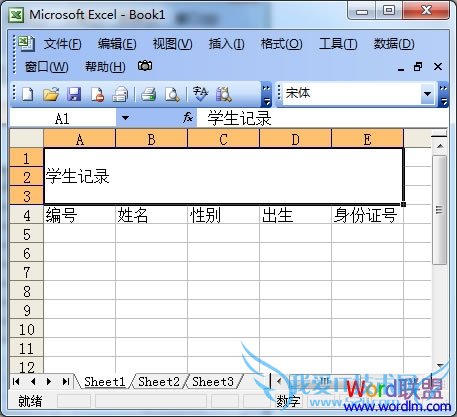Select column B header
457x417 pixels.
151,139
